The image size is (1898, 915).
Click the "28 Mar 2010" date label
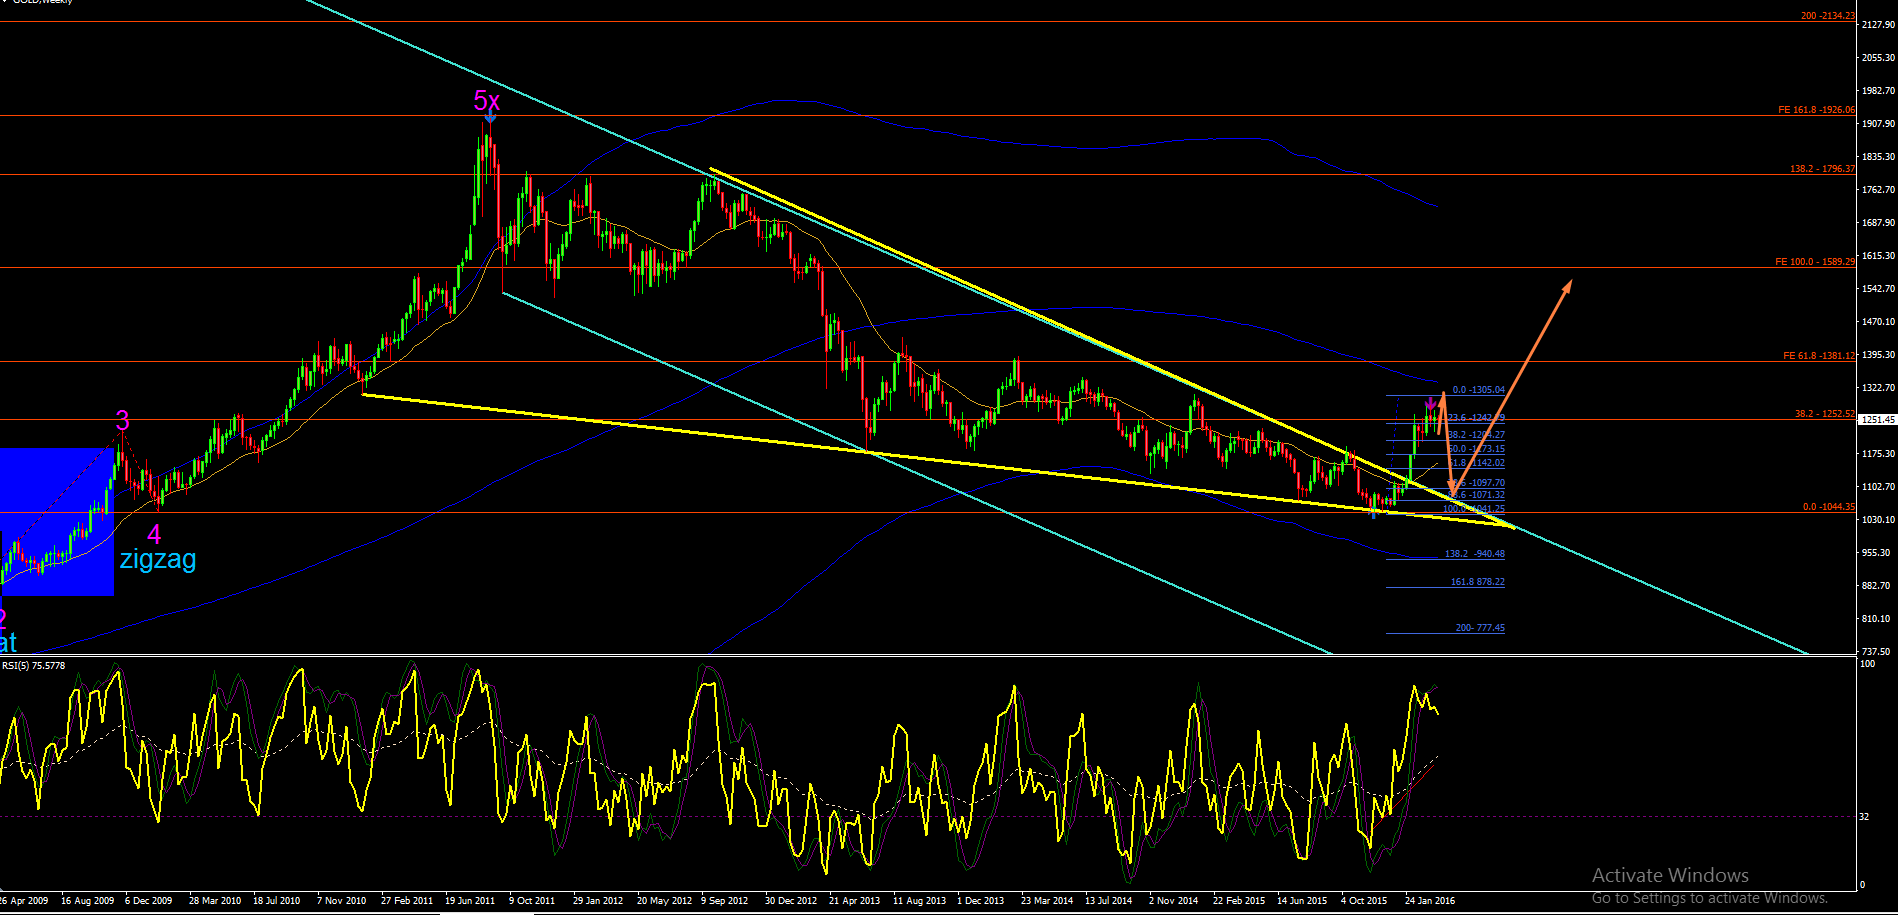[215, 901]
